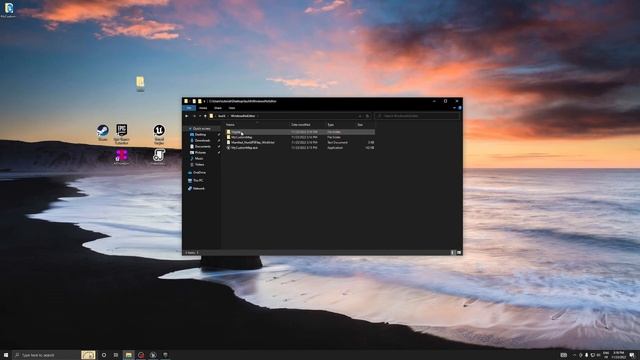Viewport: 640px width, 360px height.
Task: Select the MyCustomMap folder row
Action: [300, 137]
